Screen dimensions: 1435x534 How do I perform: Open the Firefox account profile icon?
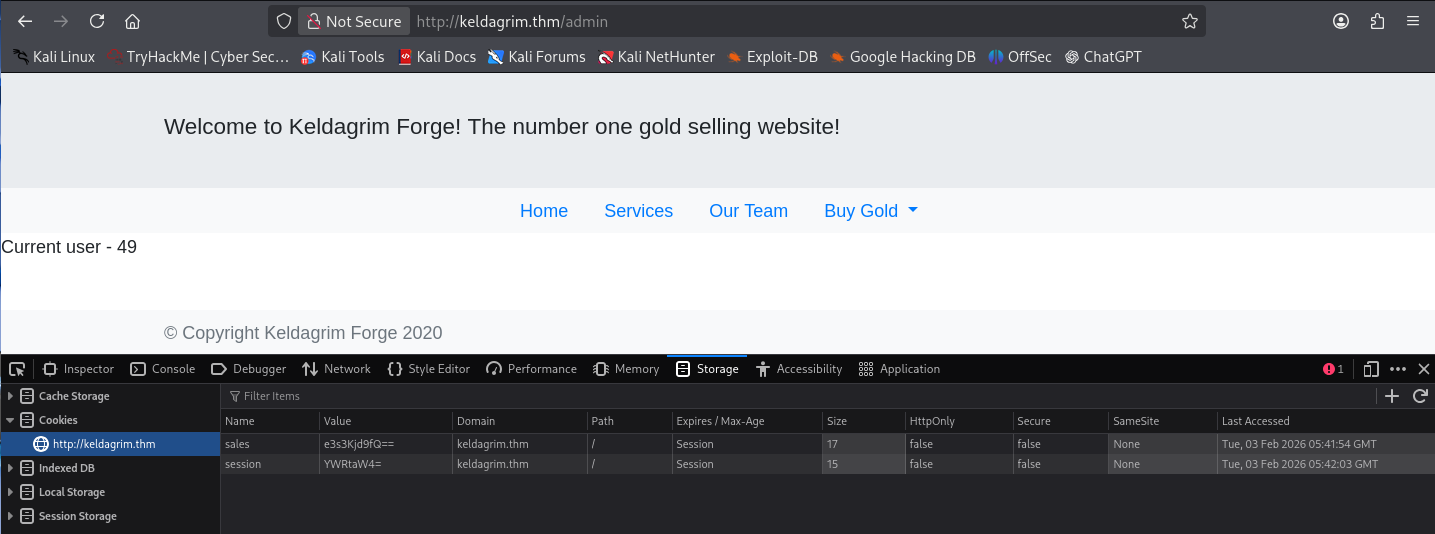[x=1341, y=21]
